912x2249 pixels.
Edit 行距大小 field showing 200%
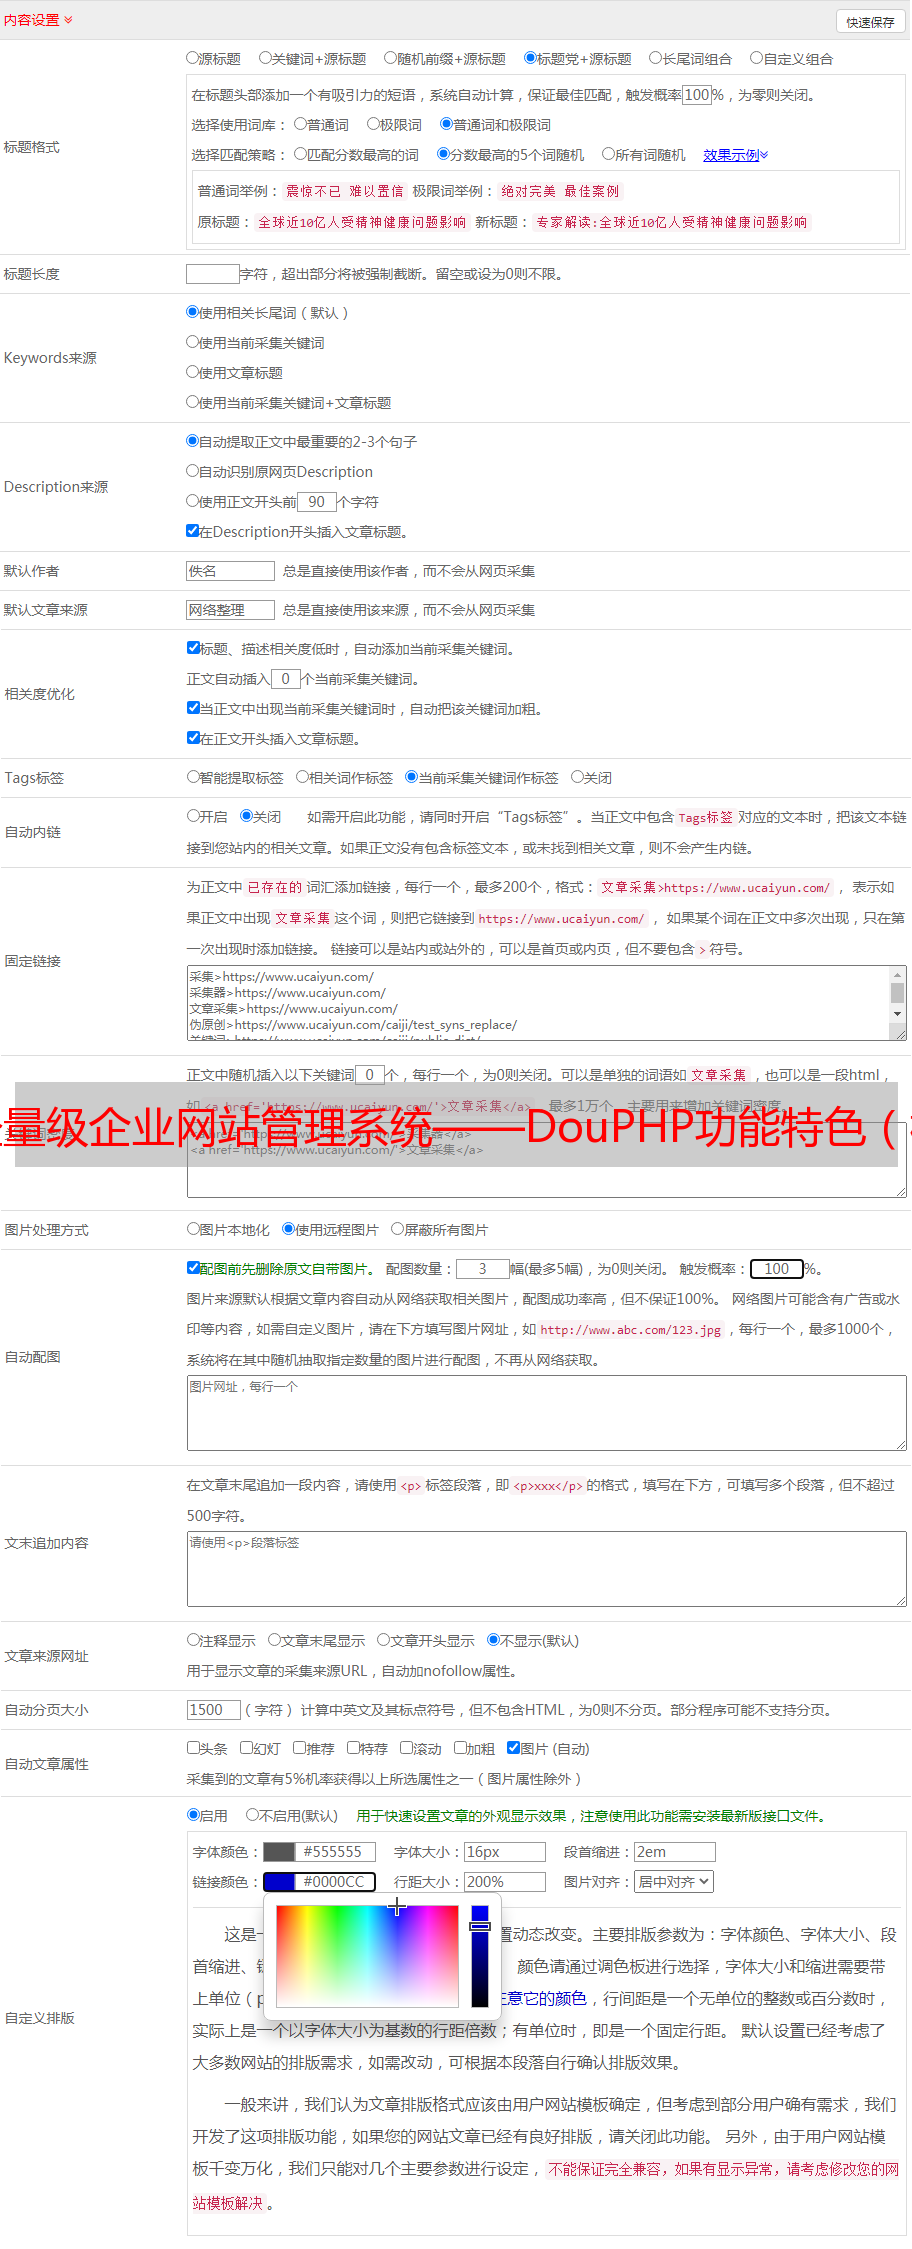(505, 1882)
